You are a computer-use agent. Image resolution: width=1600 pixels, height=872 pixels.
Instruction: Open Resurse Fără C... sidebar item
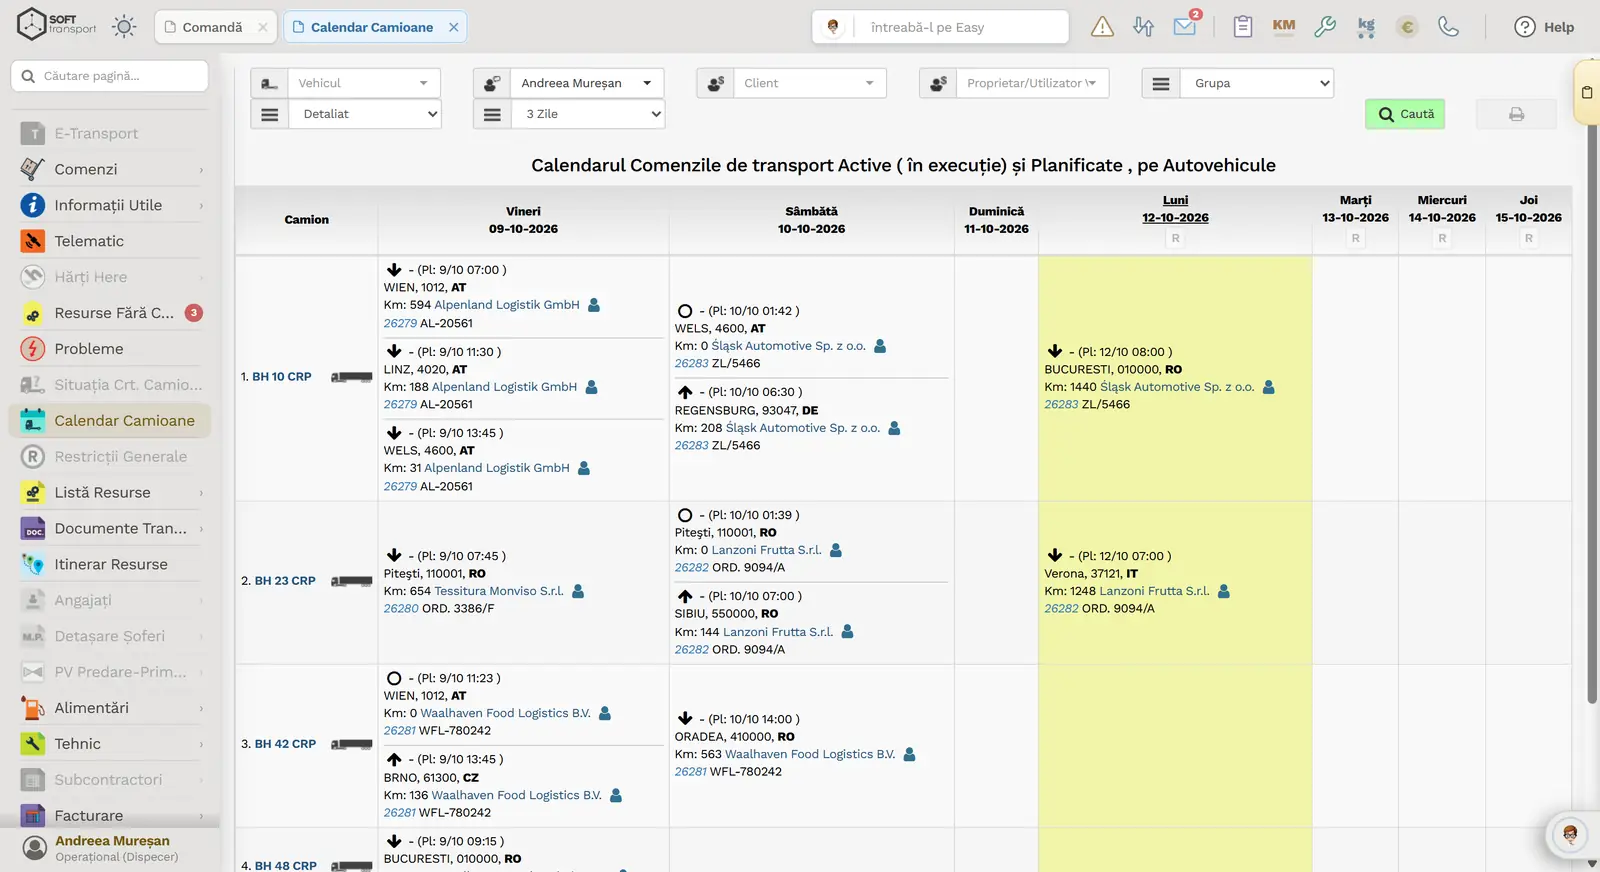[x=112, y=313]
